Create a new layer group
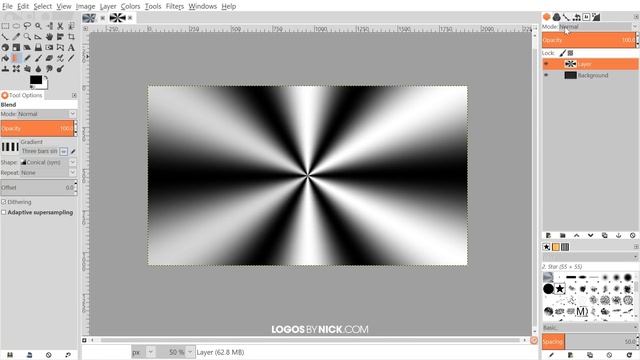Screen dimensions: 640x360 (562, 236)
